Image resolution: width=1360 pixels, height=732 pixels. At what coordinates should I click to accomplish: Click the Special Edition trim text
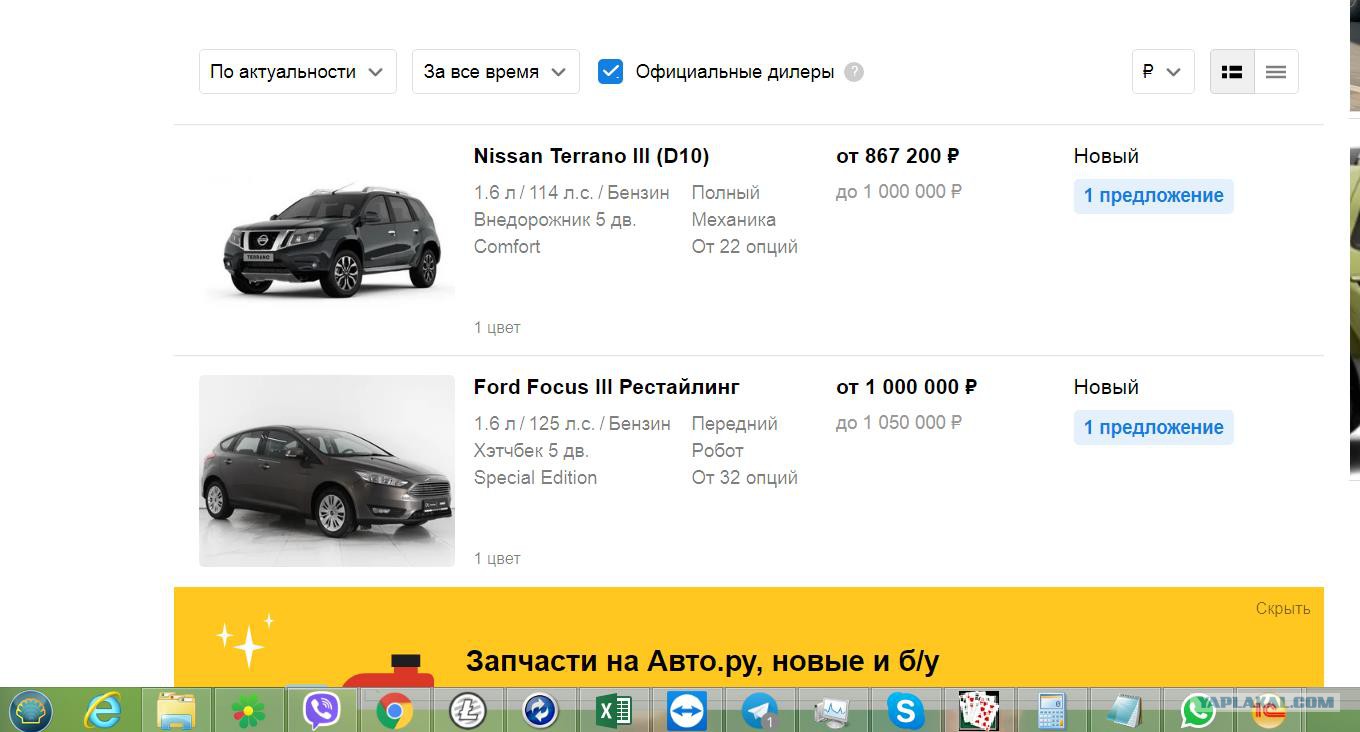[x=535, y=478]
